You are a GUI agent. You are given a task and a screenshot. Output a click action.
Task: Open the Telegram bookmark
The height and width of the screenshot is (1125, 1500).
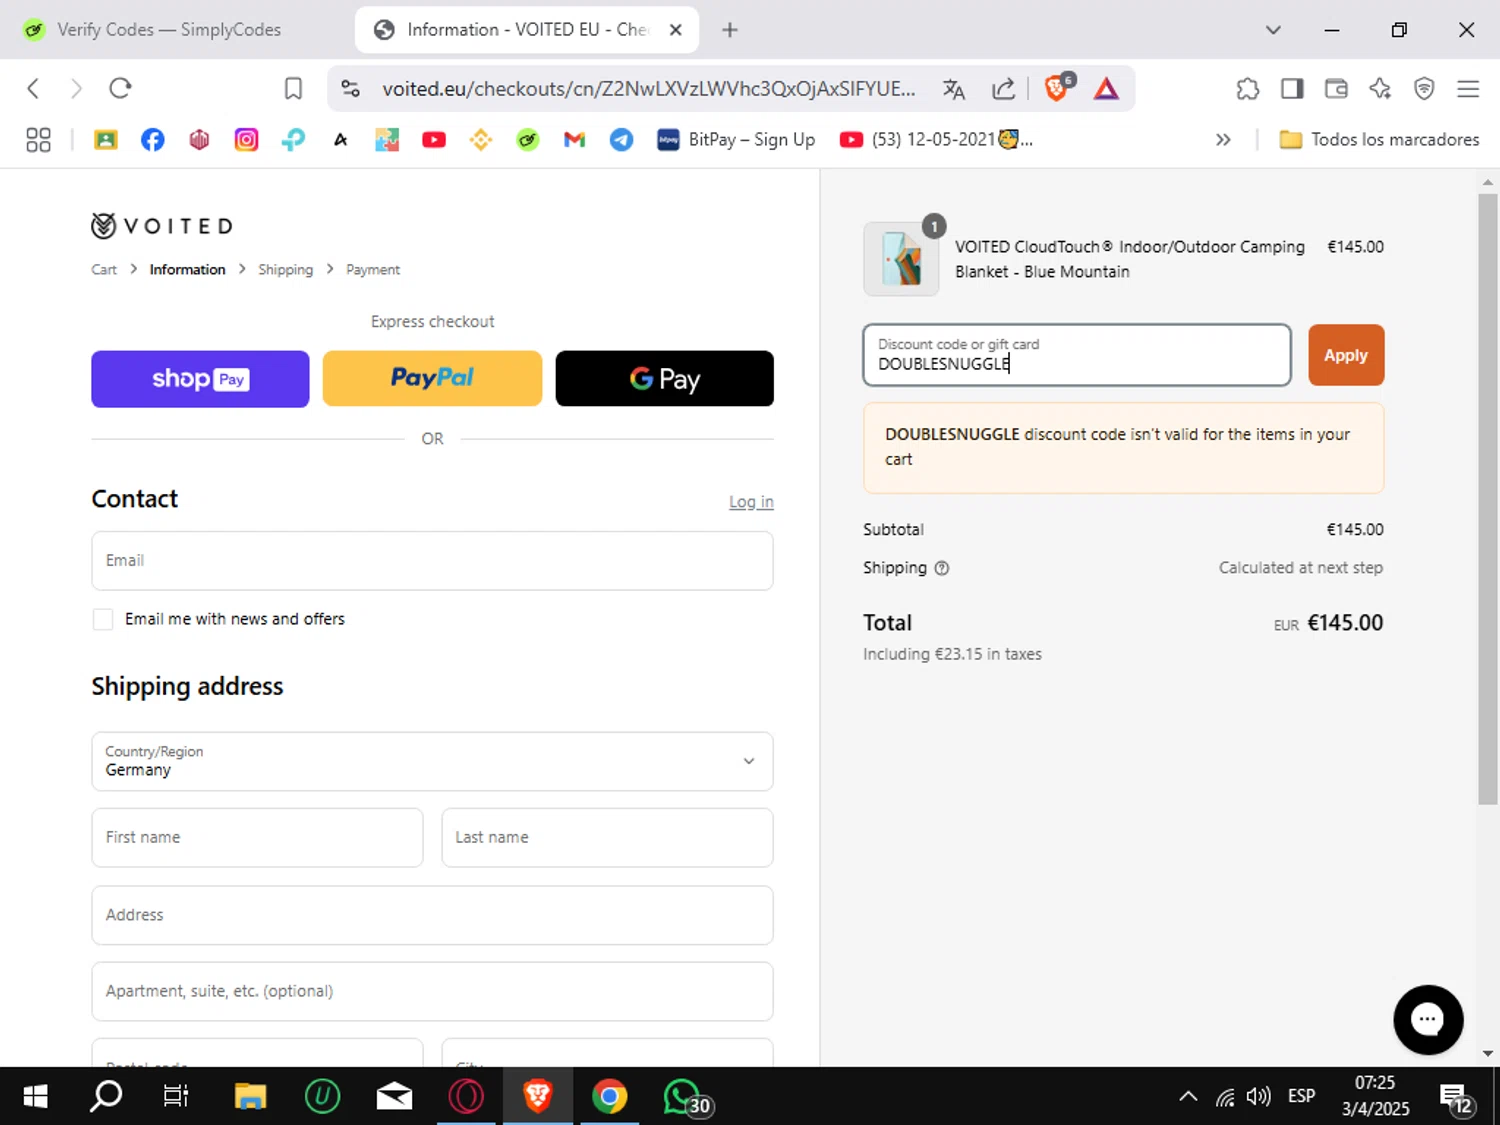(x=621, y=140)
